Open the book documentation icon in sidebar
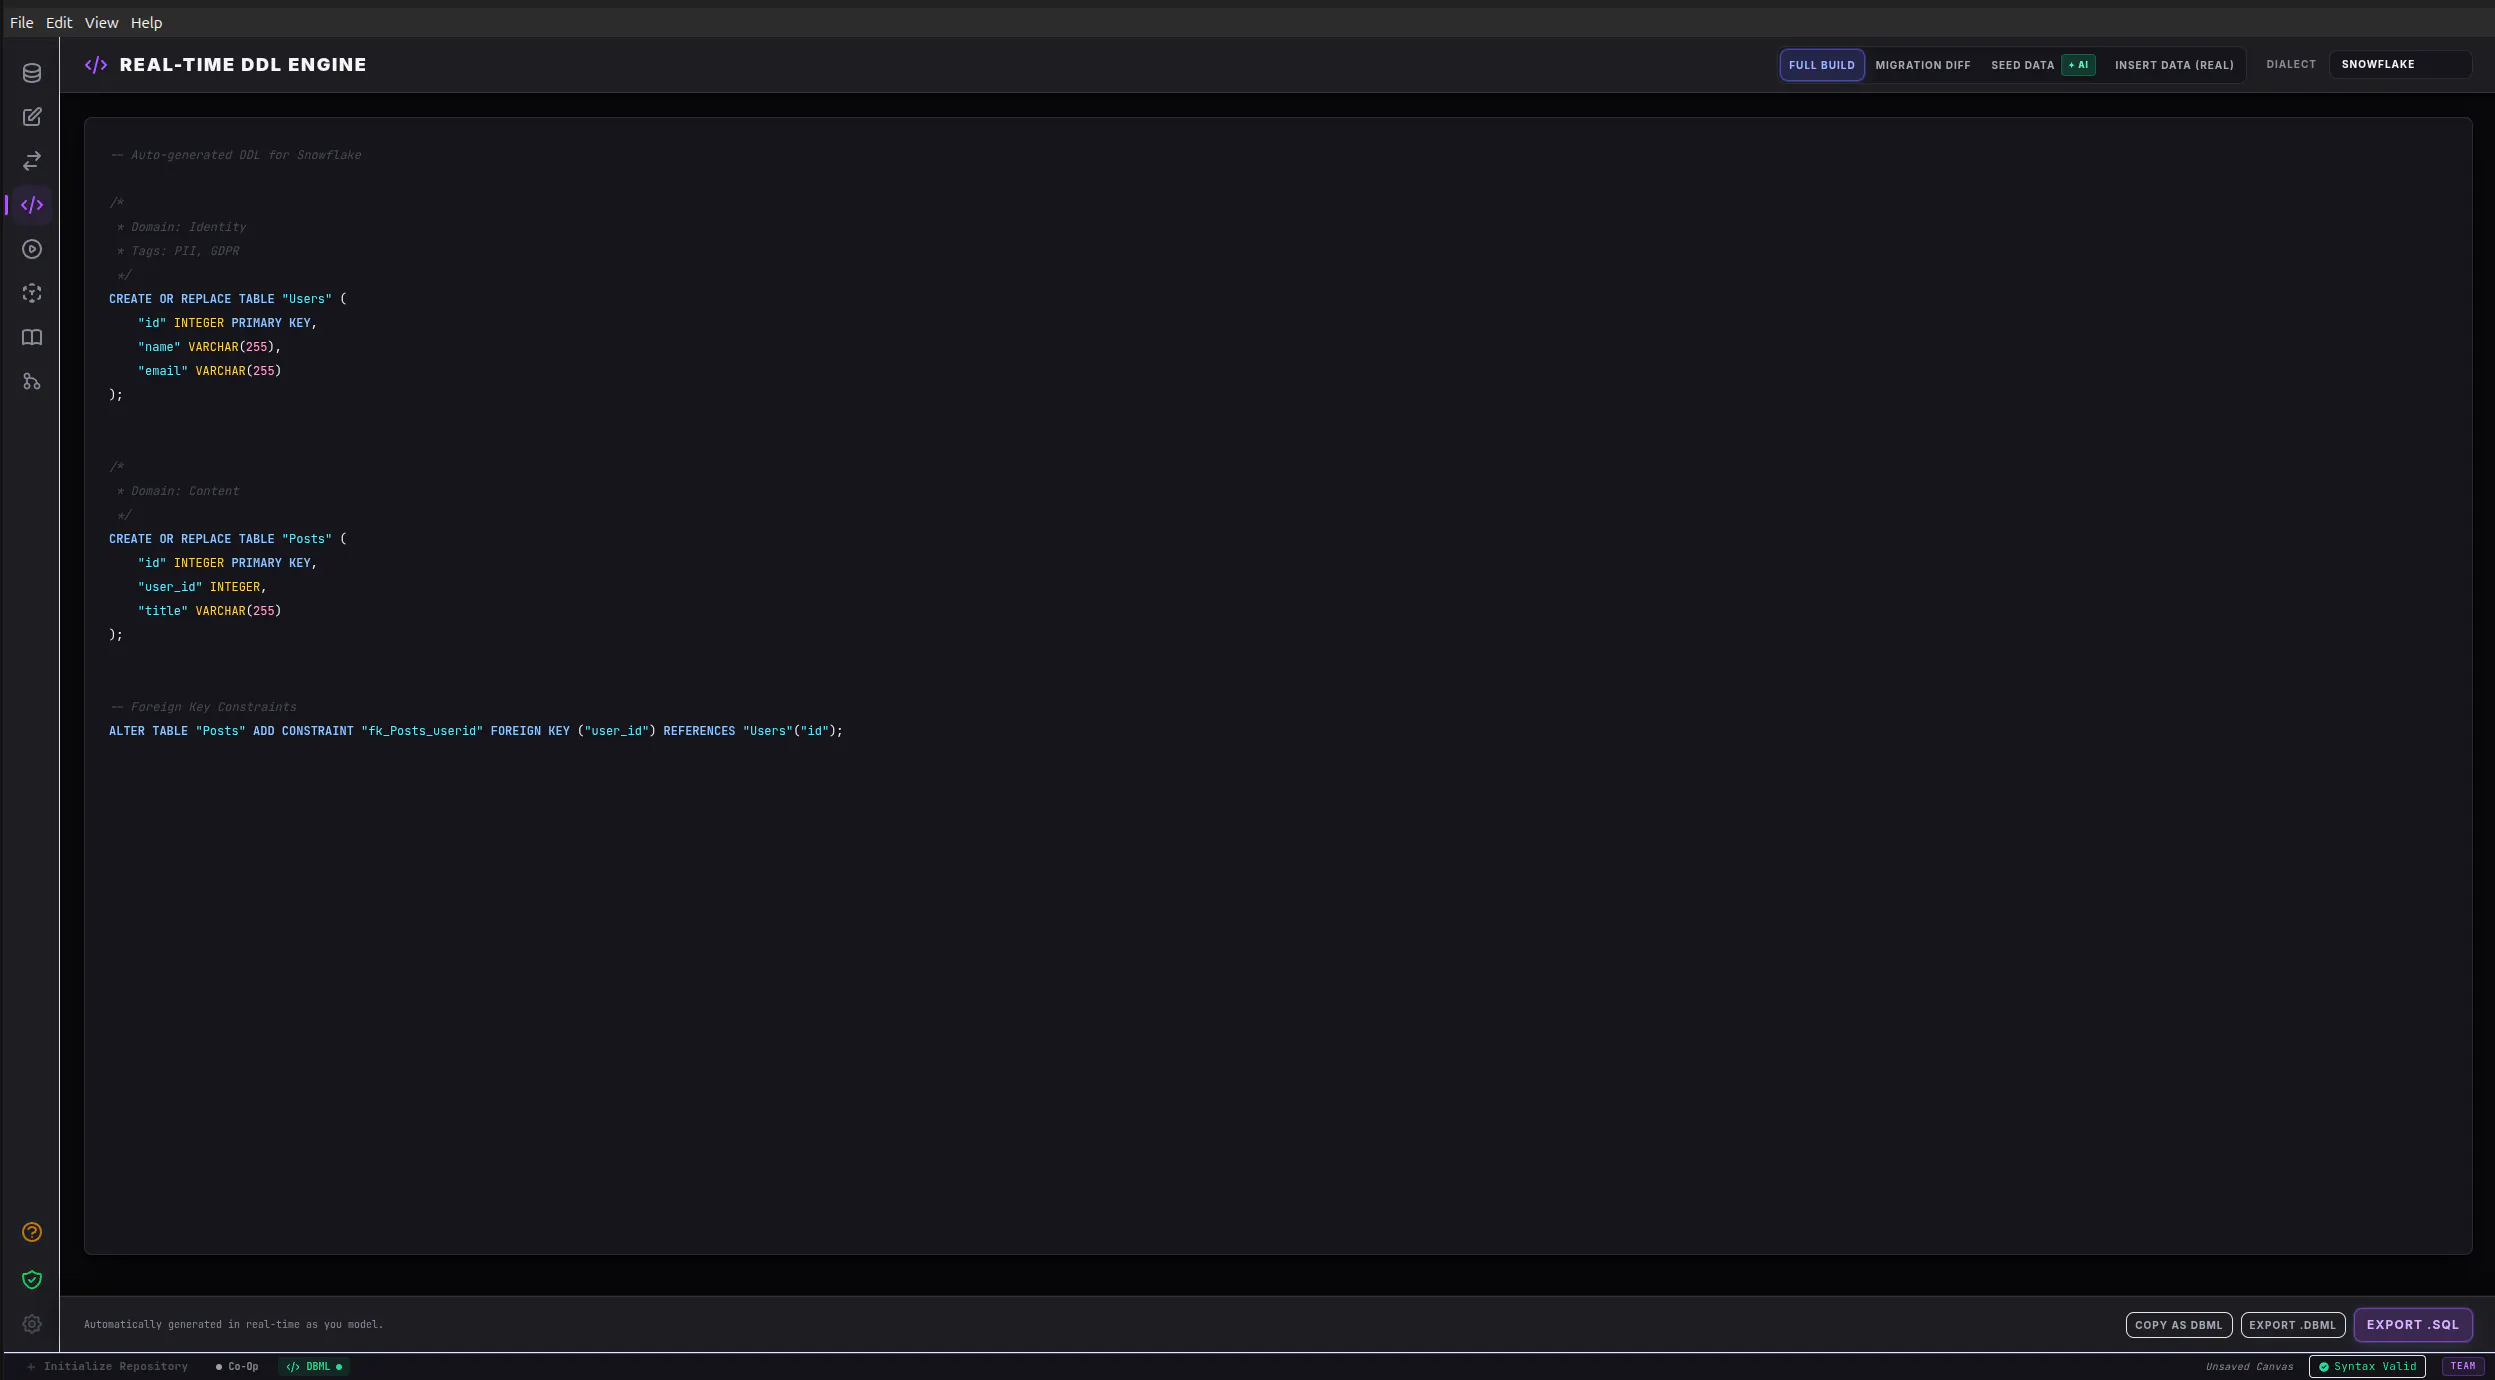The height and width of the screenshot is (1380, 2495). coord(32,337)
